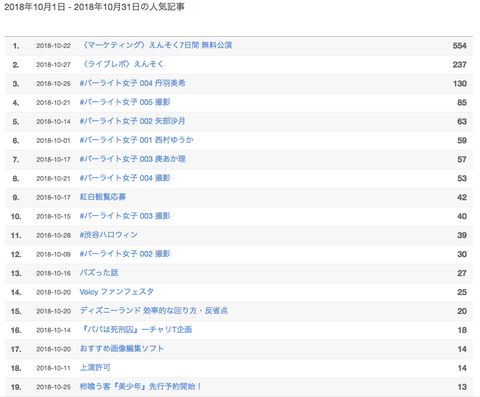This screenshot has width=480, height=397.
Task: Click rank number 19. in the list
Action: click(x=16, y=387)
